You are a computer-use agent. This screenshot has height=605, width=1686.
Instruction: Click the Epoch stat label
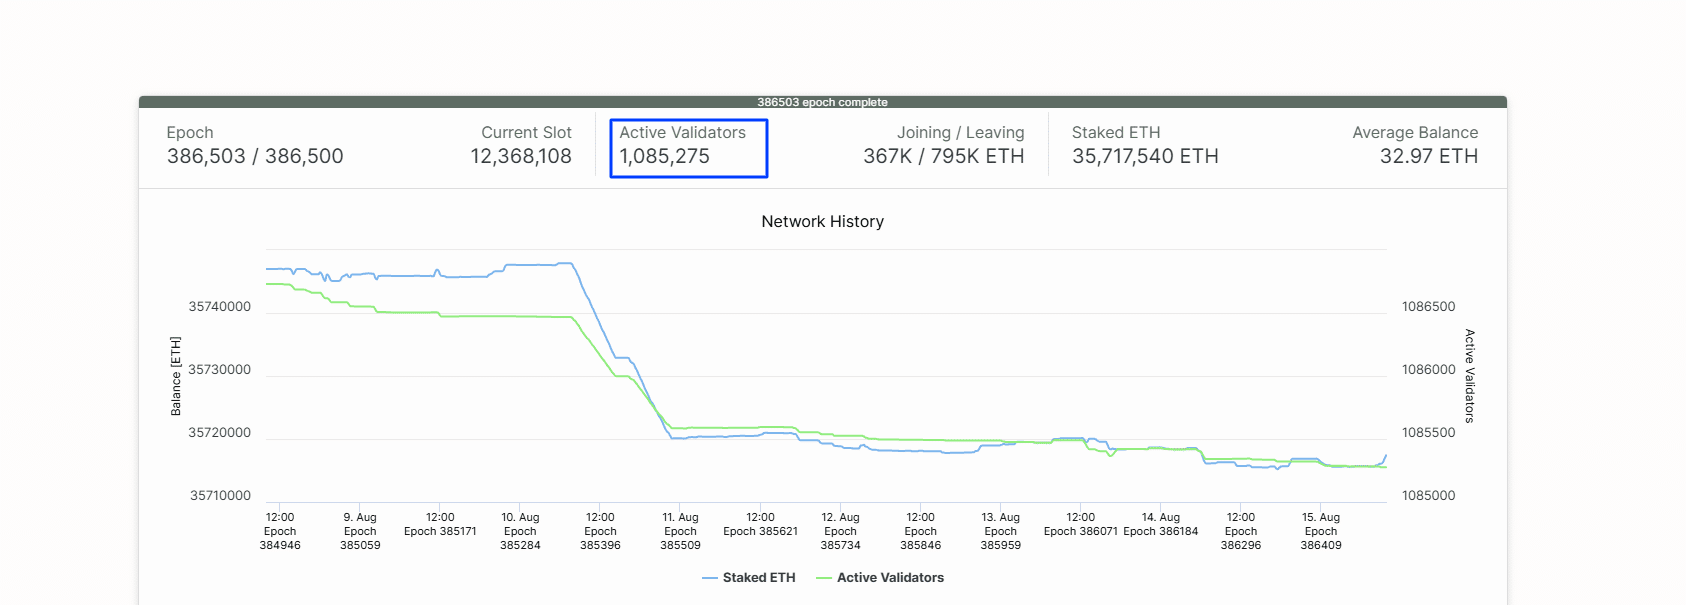pos(190,132)
